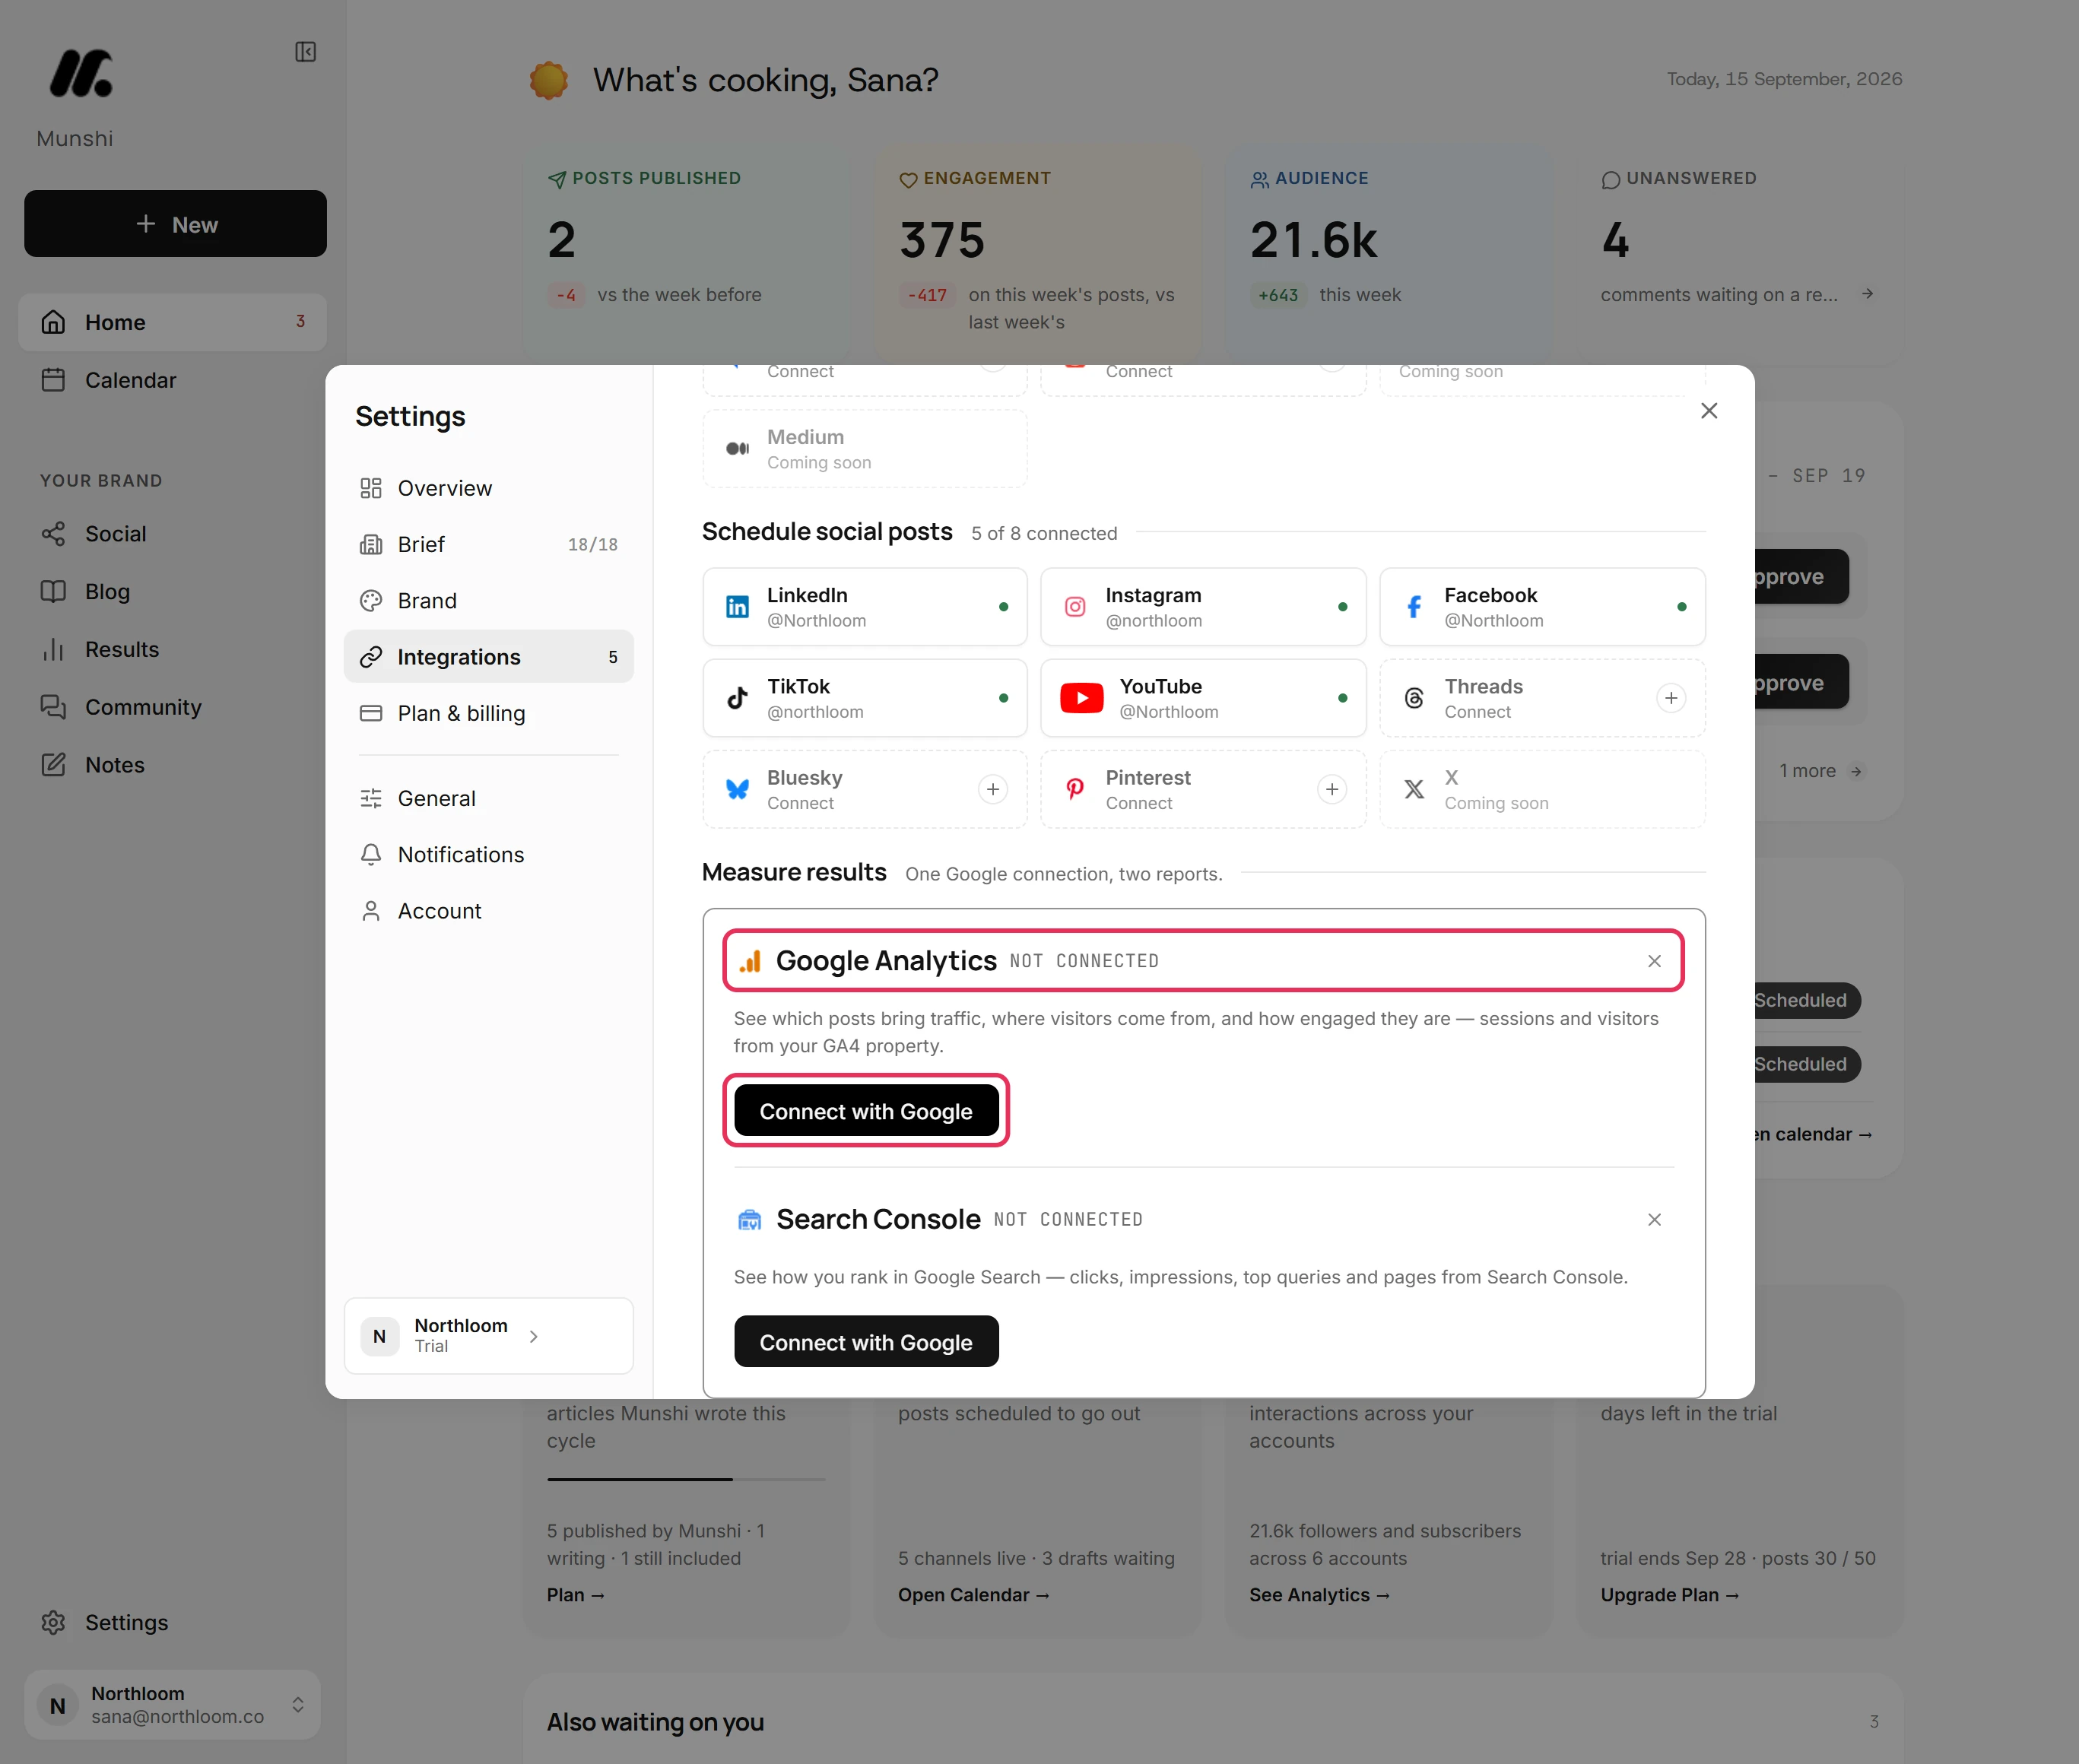The width and height of the screenshot is (2079, 1764).
Task: Expand Northloom Trial workspace chevron
Action: point(533,1336)
